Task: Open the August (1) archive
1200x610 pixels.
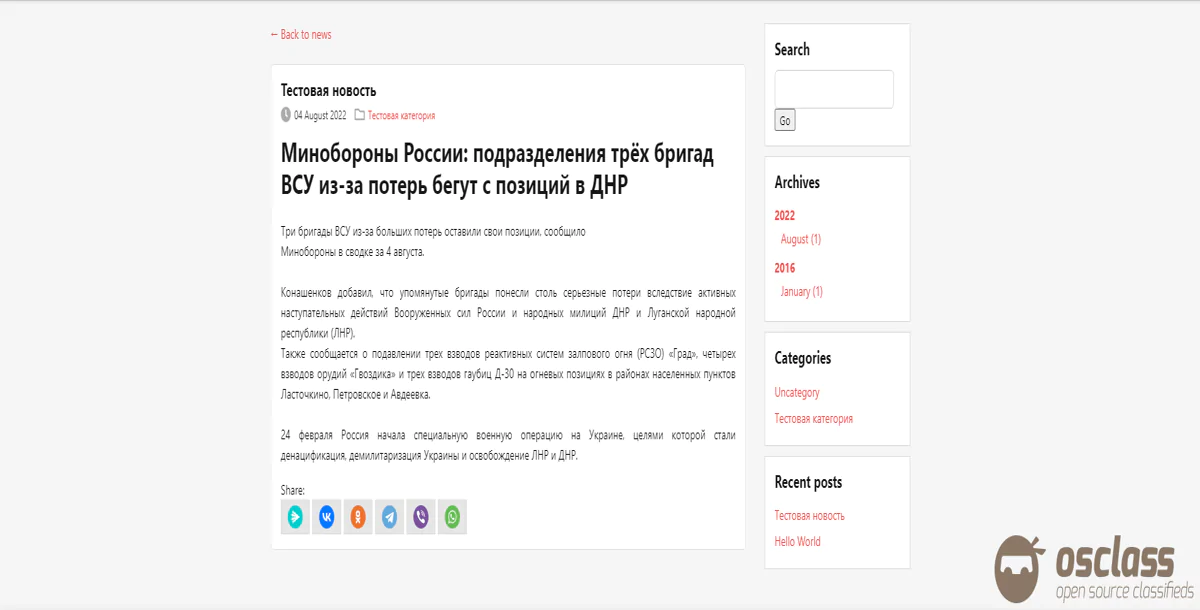Action: (x=800, y=239)
